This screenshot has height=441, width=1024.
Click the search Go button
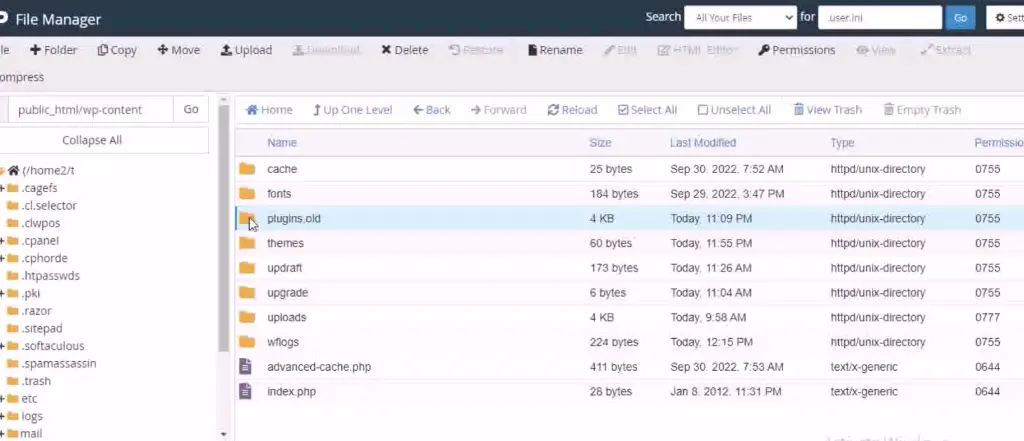pos(960,18)
